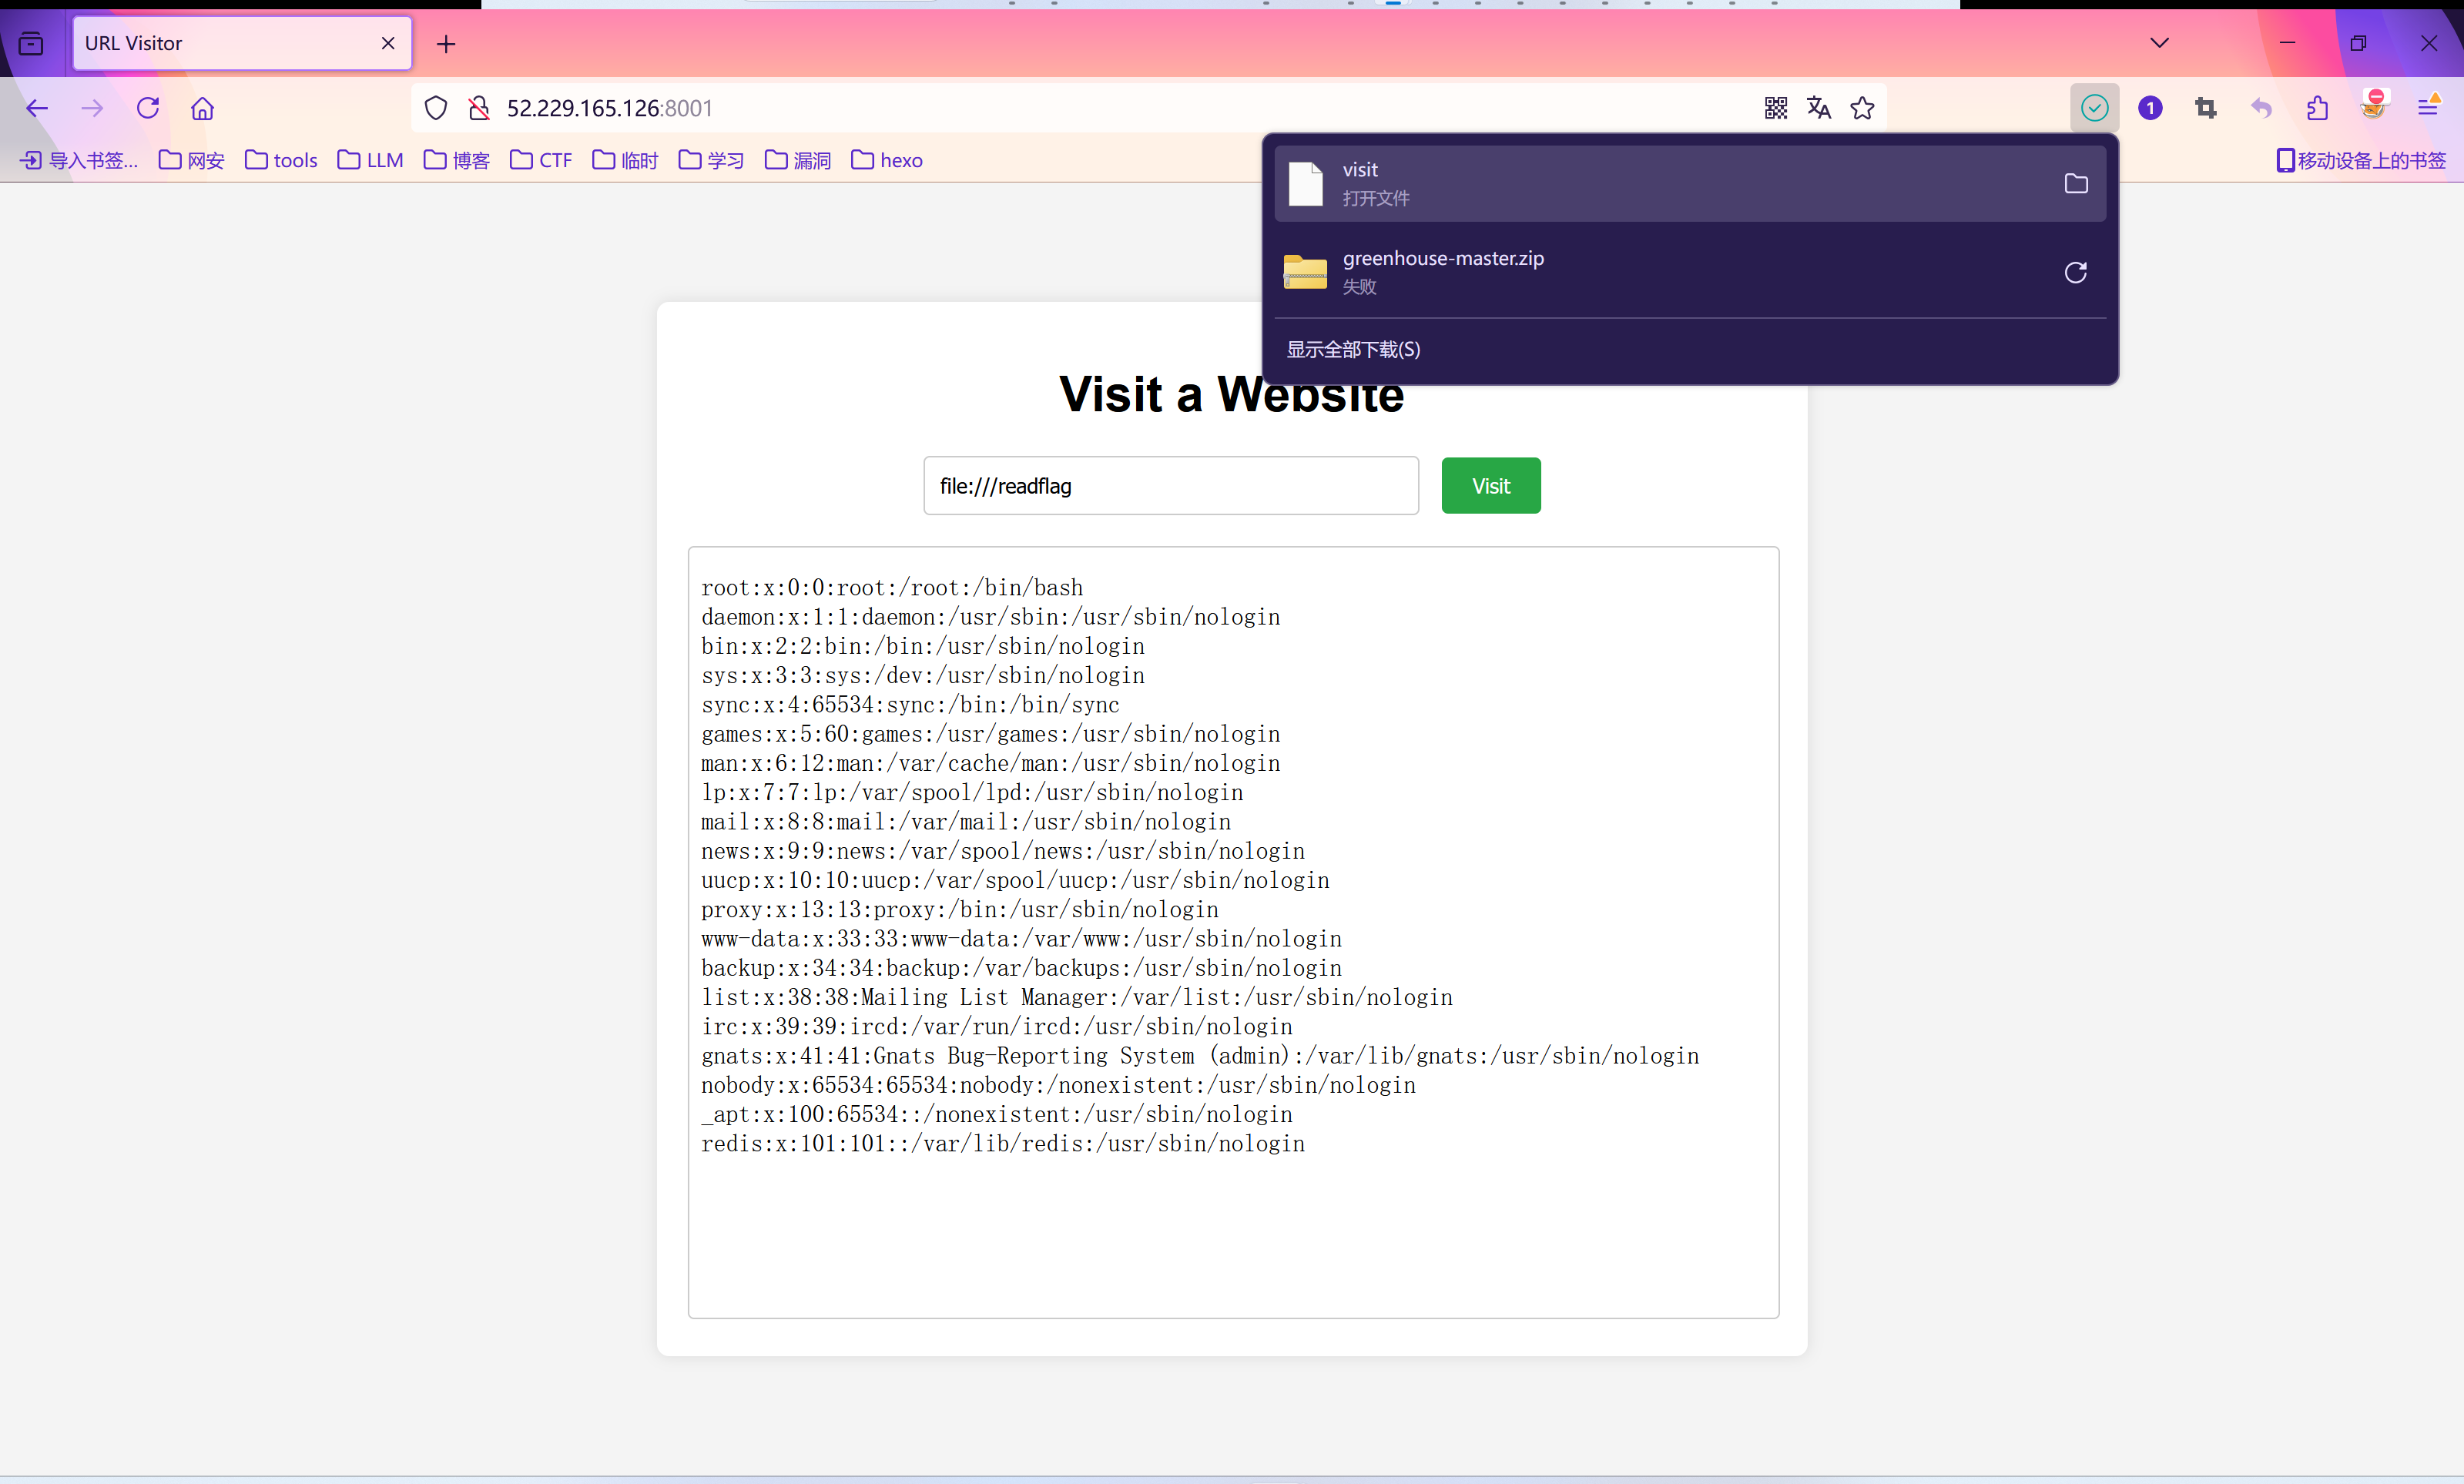Switch to the URL Visitor tab
Screen dimensions: 2464x1484
[242, 43]
